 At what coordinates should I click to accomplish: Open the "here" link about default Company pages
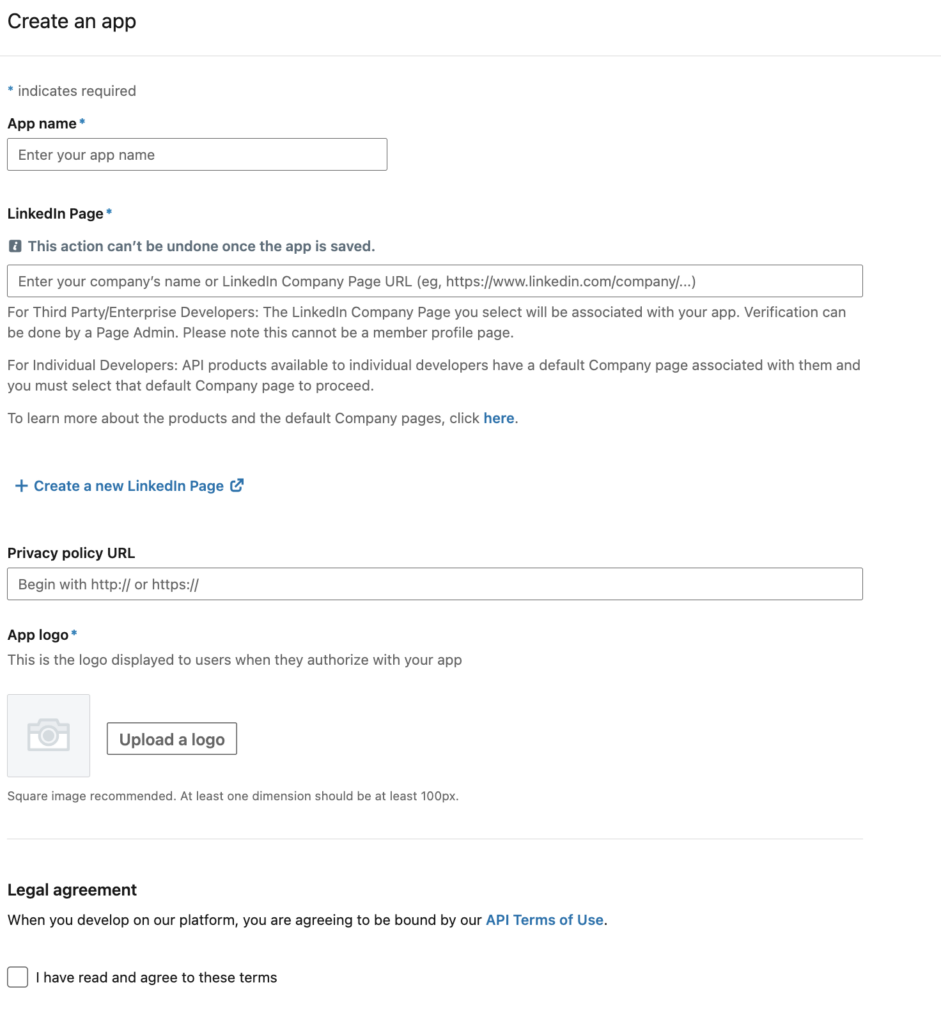point(498,418)
